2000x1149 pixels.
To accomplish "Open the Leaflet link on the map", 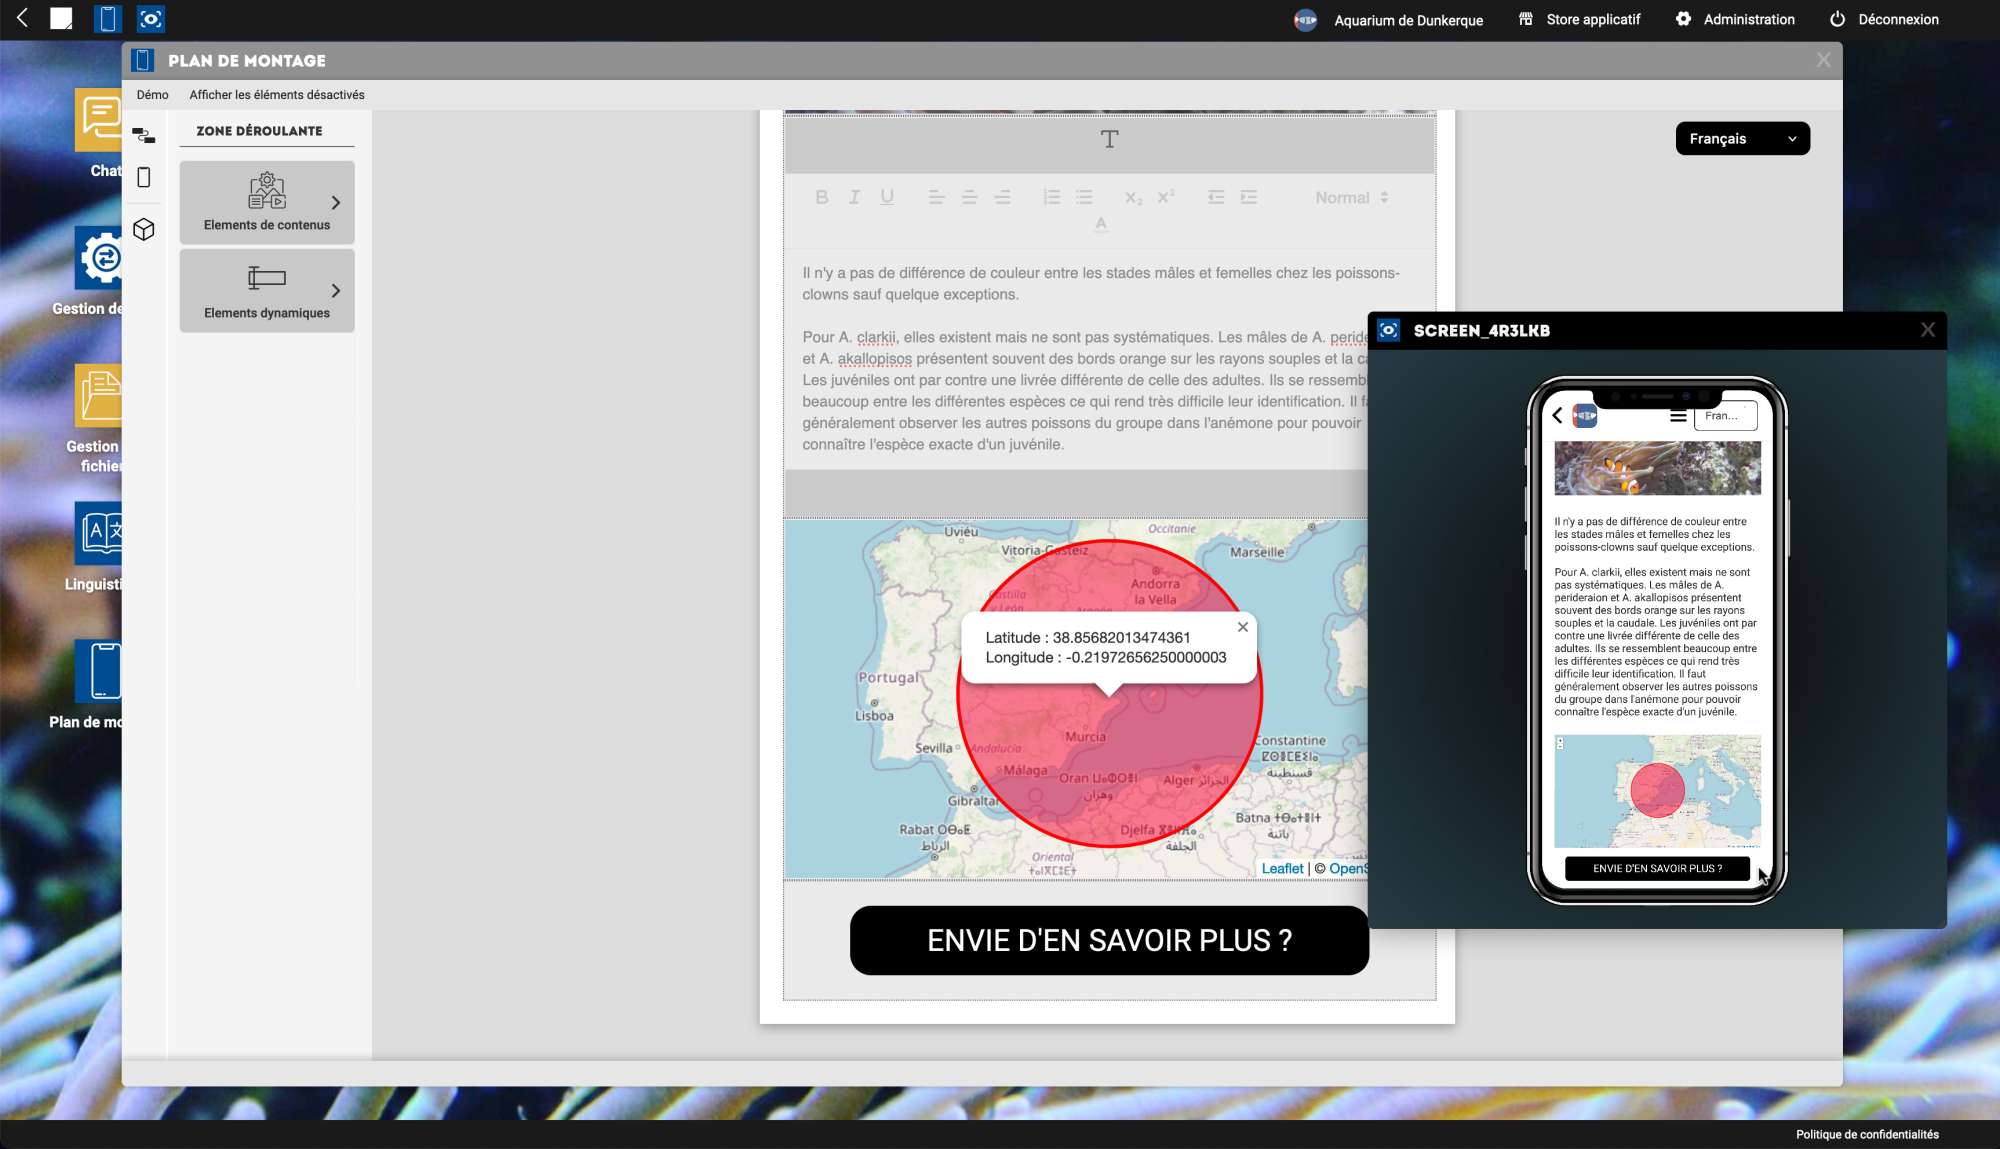I will pos(1282,868).
